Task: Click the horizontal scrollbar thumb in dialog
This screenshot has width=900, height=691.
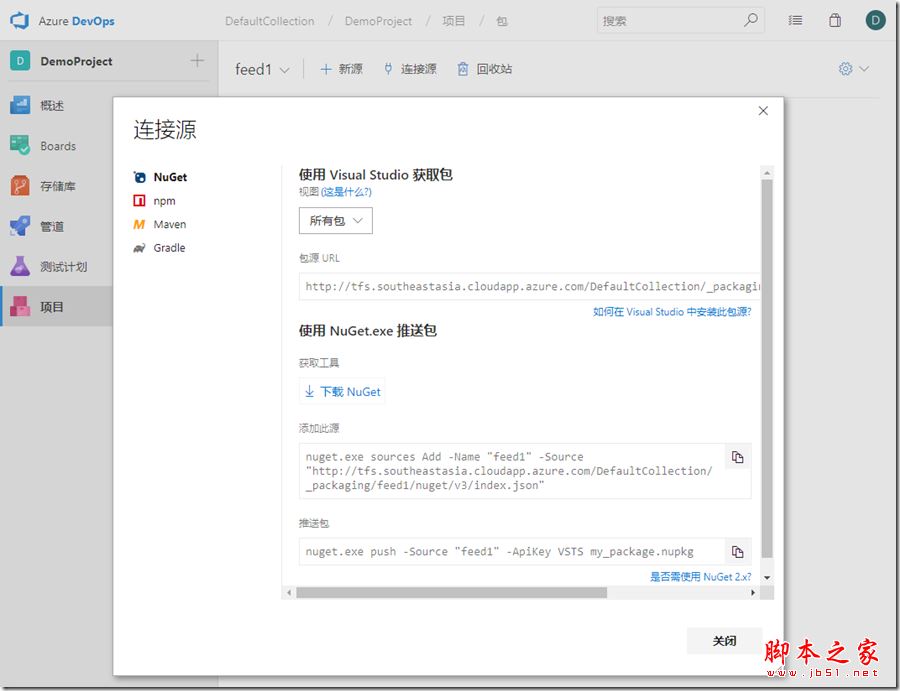Action: tap(451, 592)
